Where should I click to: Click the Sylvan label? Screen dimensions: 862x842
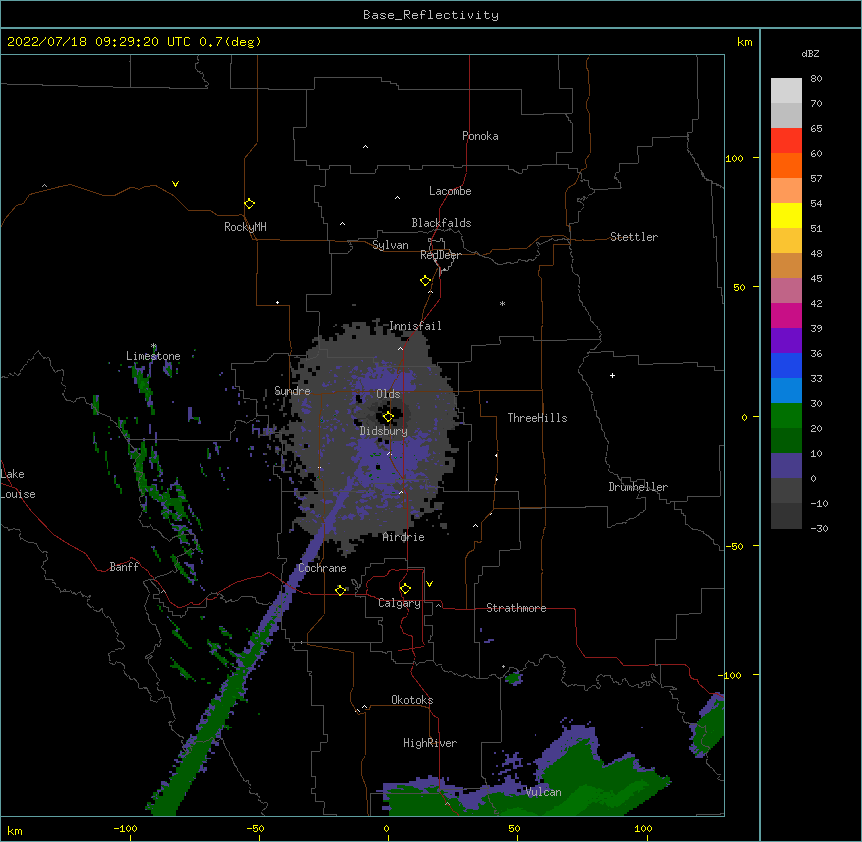[x=390, y=245]
